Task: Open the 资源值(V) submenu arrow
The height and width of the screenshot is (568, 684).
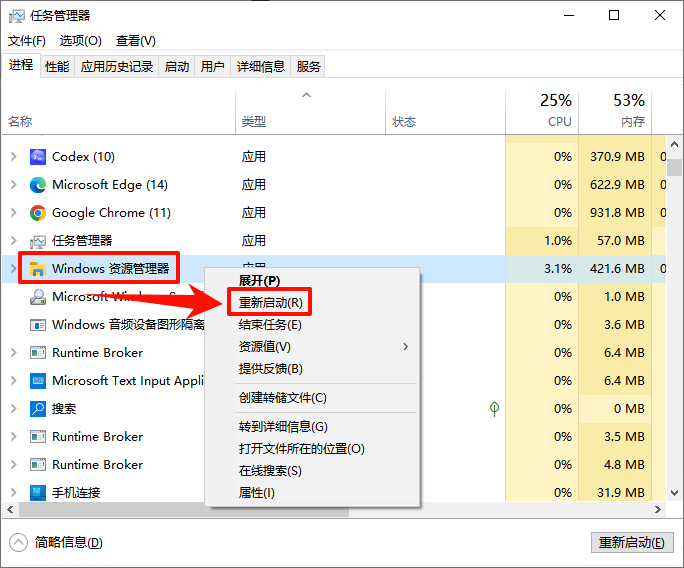Action: tap(406, 347)
